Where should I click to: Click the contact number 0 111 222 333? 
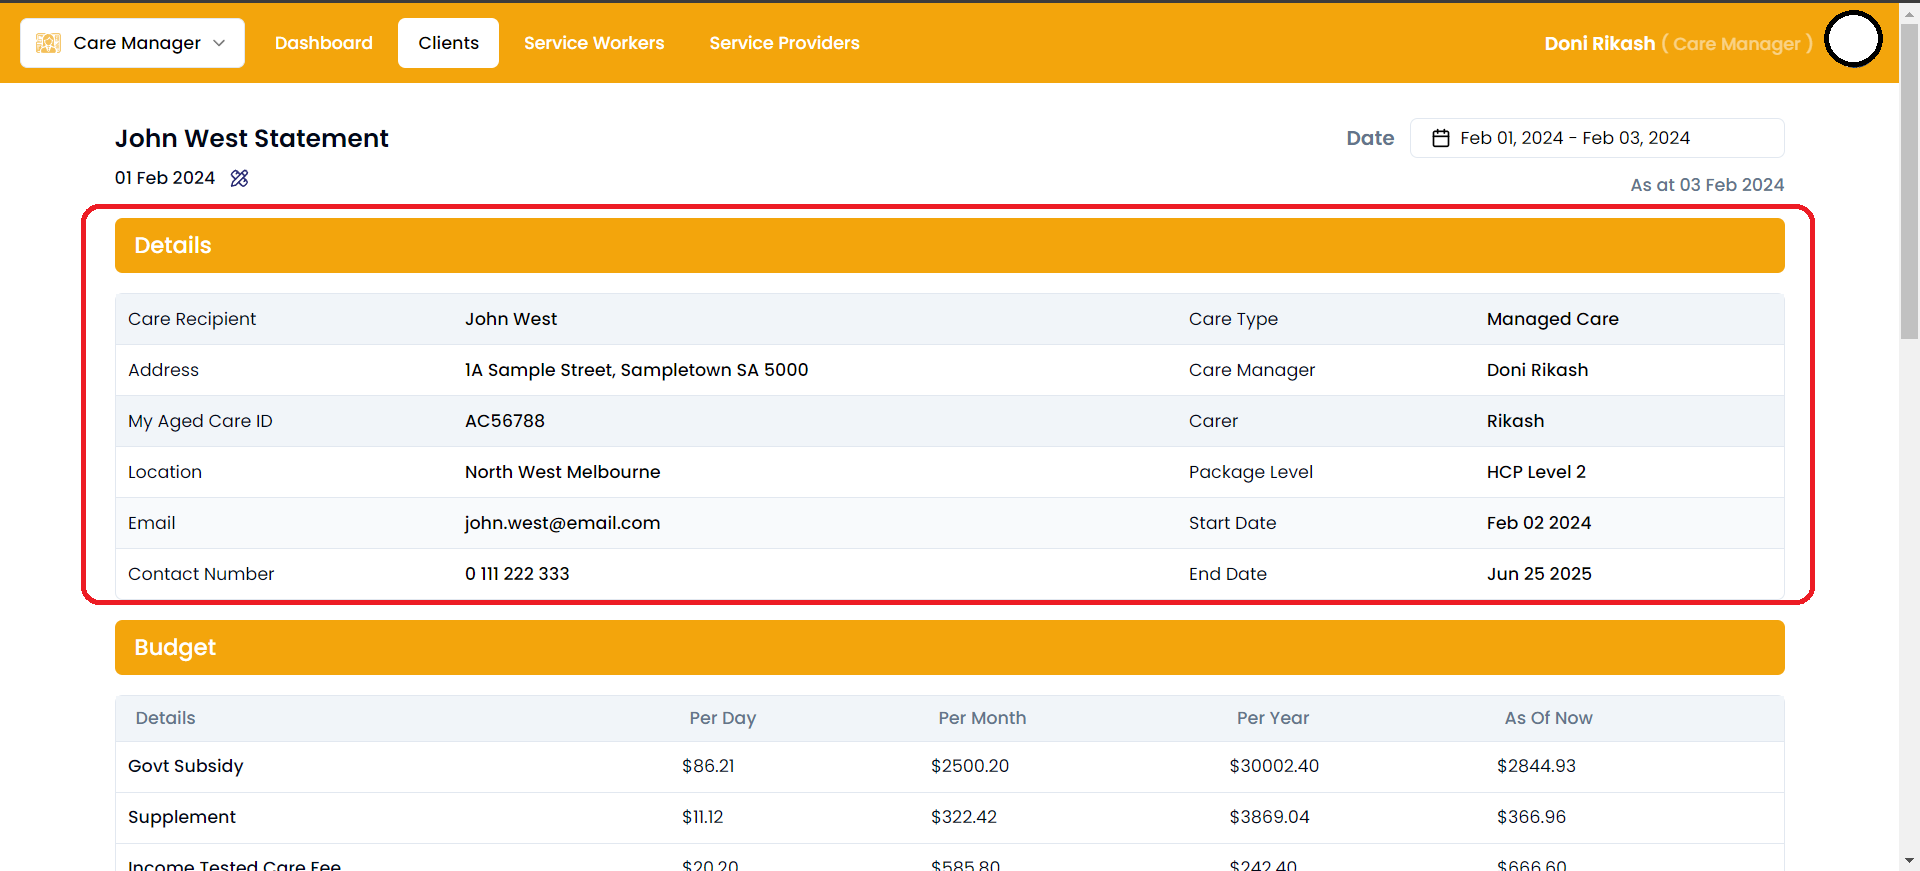(x=517, y=574)
